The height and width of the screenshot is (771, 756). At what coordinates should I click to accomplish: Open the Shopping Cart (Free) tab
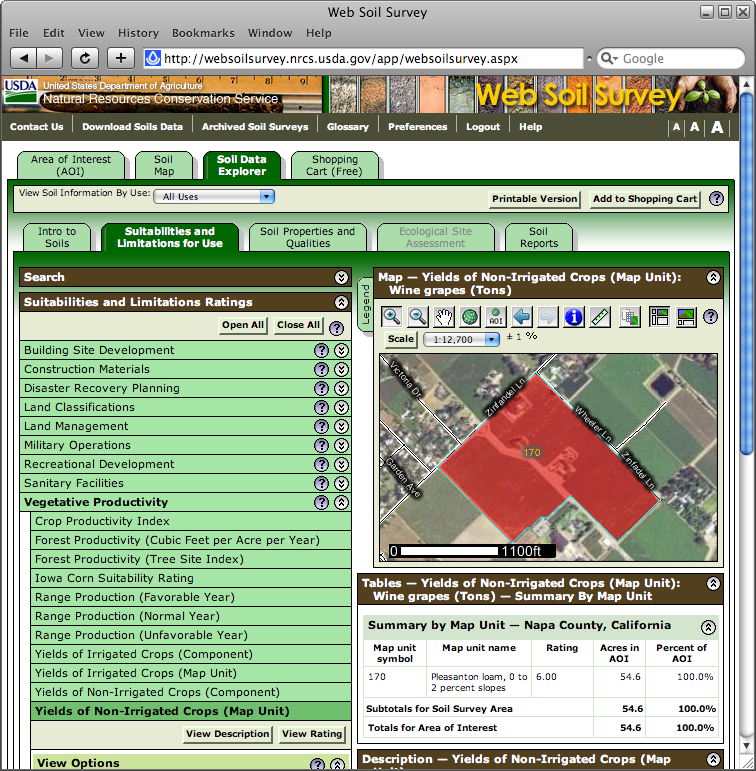[334, 165]
